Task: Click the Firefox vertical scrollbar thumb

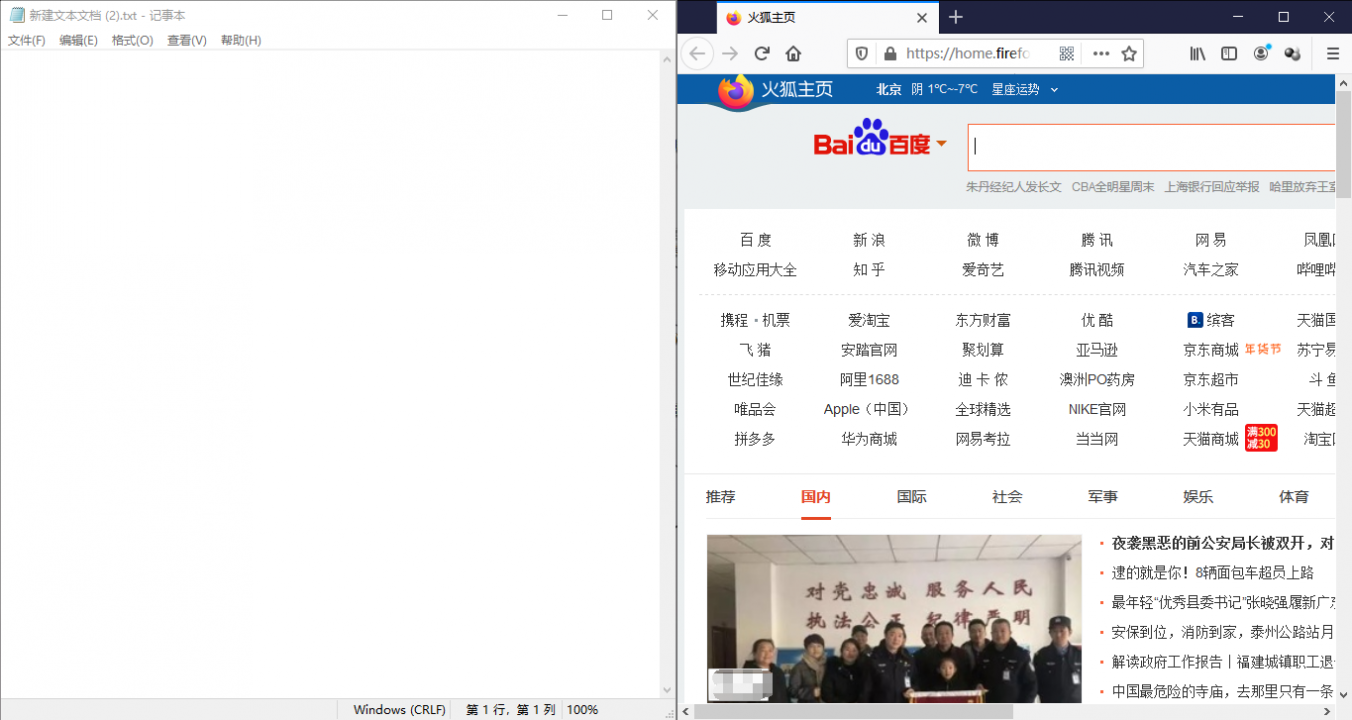Action: [1343, 146]
